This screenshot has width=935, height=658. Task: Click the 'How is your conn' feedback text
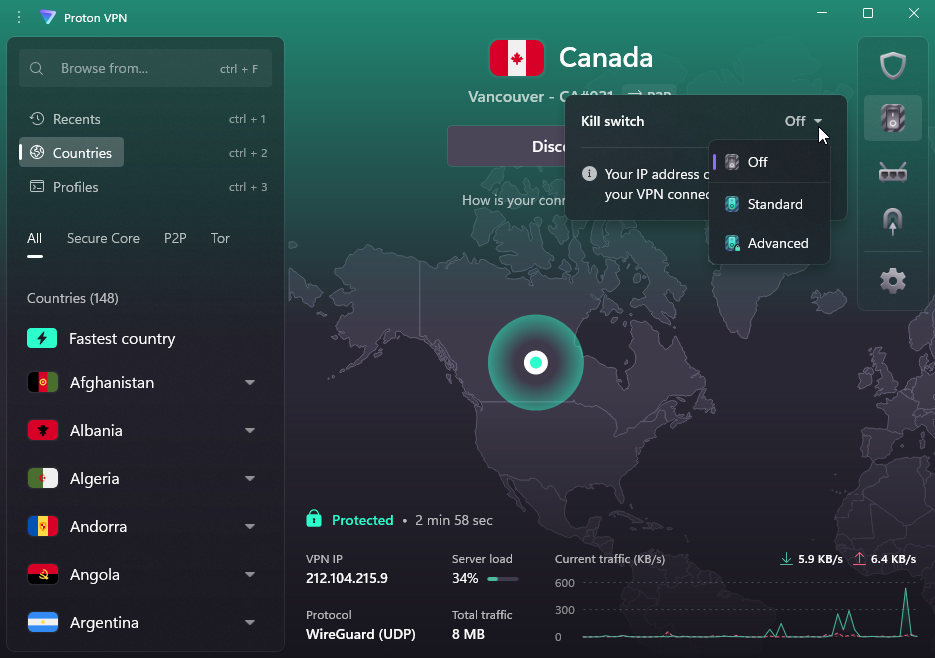coord(513,200)
